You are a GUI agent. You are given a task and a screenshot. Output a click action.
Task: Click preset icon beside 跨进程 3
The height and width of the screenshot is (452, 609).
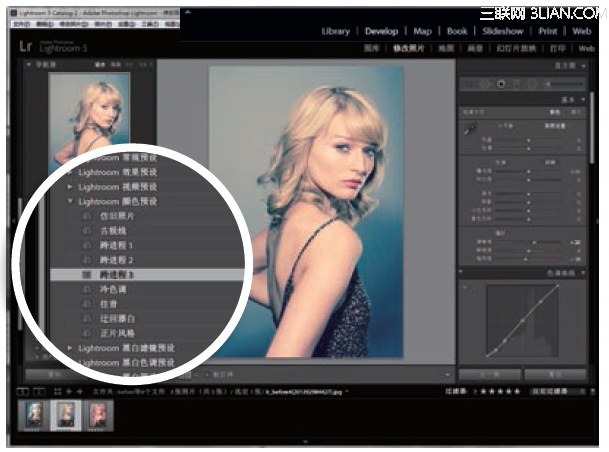pos(87,275)
